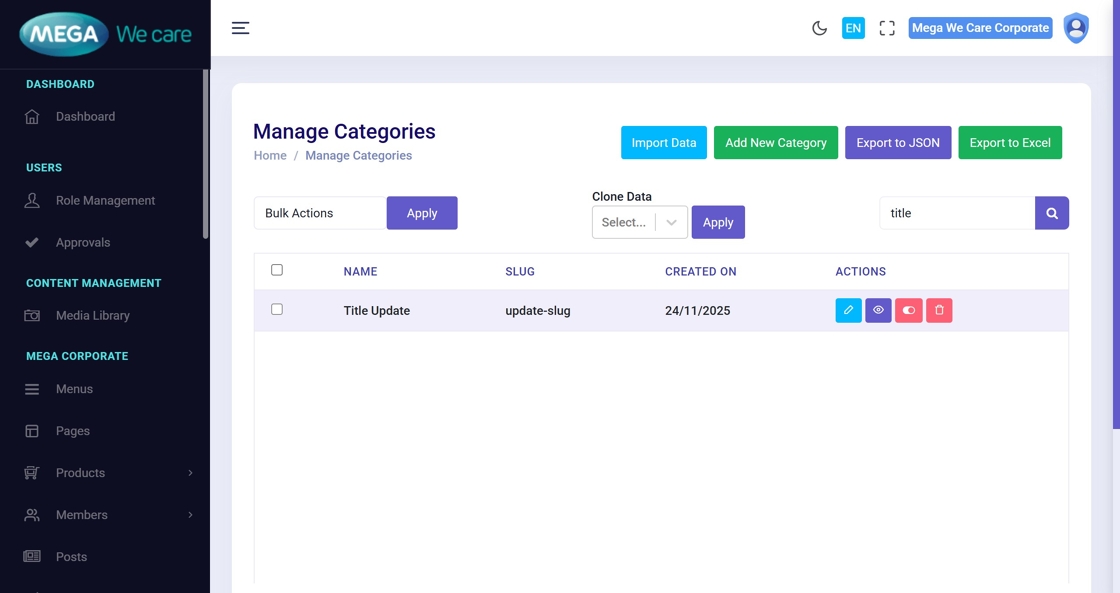Screen dimensions: 1120x593
Task: Click the Export to Excel button
Action: [x=1009, y=143]
